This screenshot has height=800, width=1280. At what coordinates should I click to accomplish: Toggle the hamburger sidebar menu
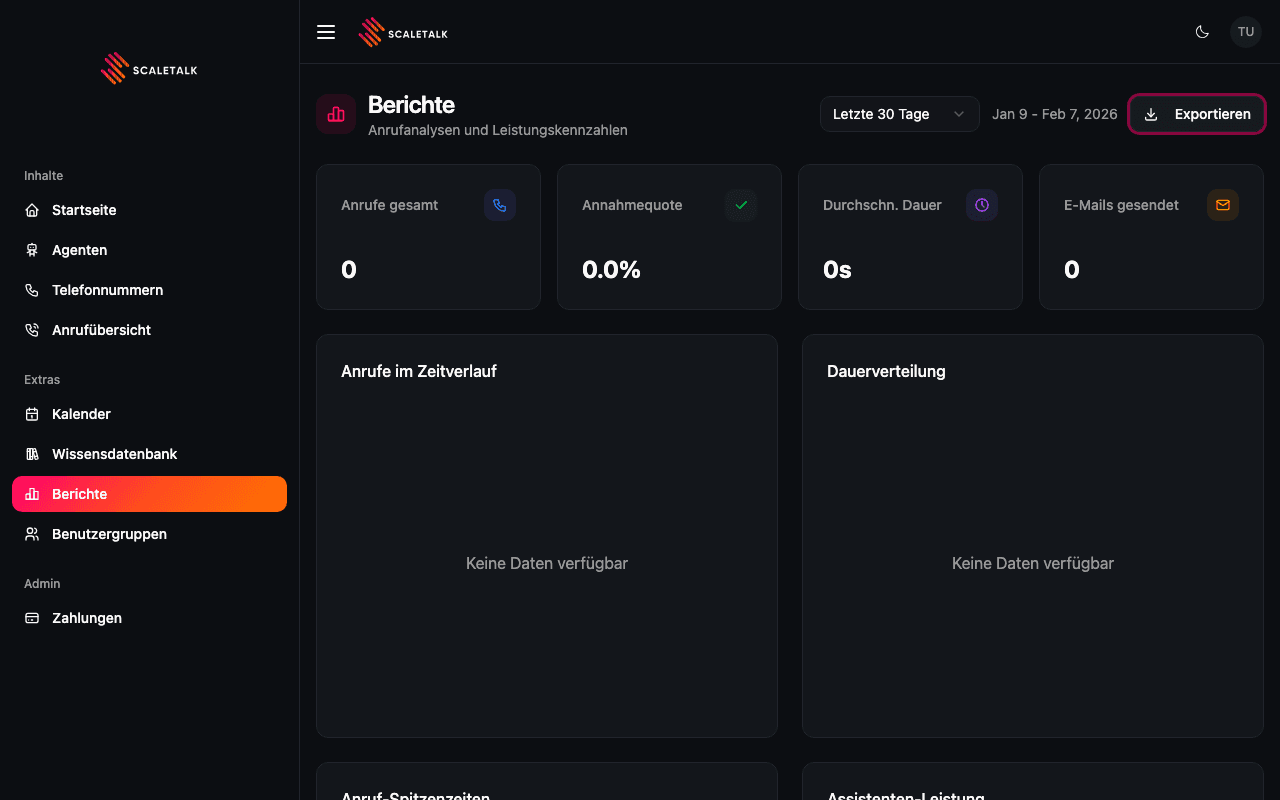(326, 32)
